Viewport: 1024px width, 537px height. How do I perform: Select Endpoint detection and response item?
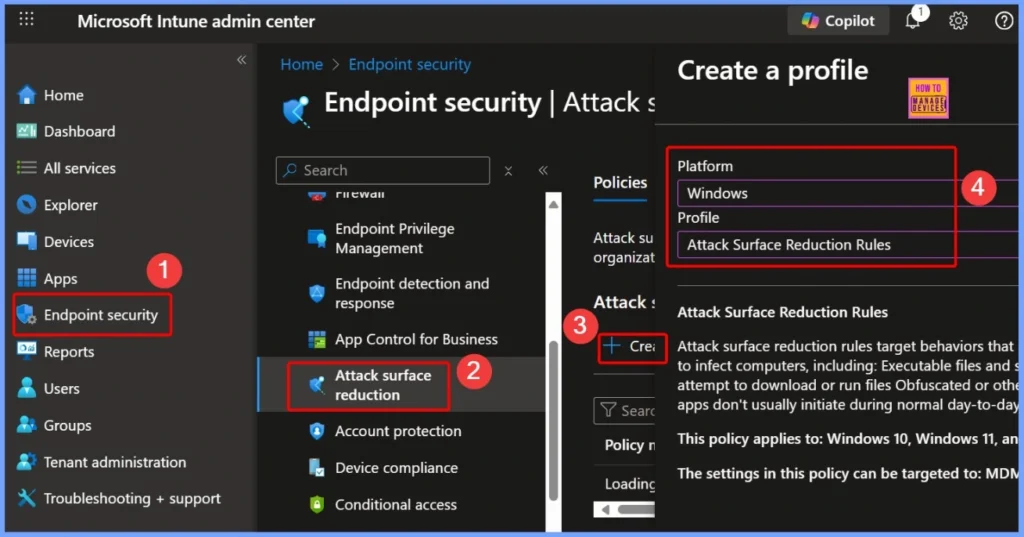[x=412, y=293]
